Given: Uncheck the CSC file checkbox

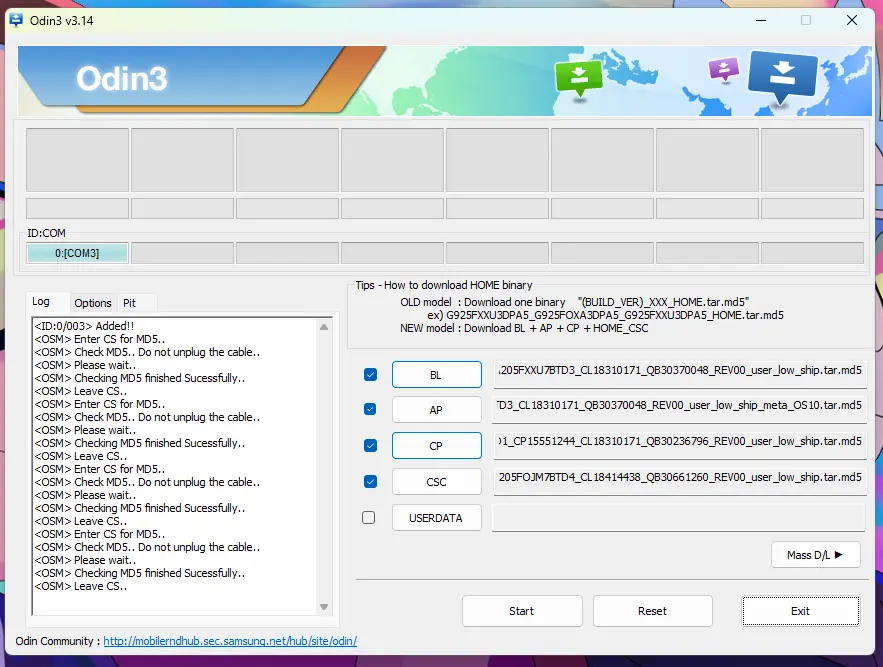Looking at the screenshot, I should (x=370, y=482).
